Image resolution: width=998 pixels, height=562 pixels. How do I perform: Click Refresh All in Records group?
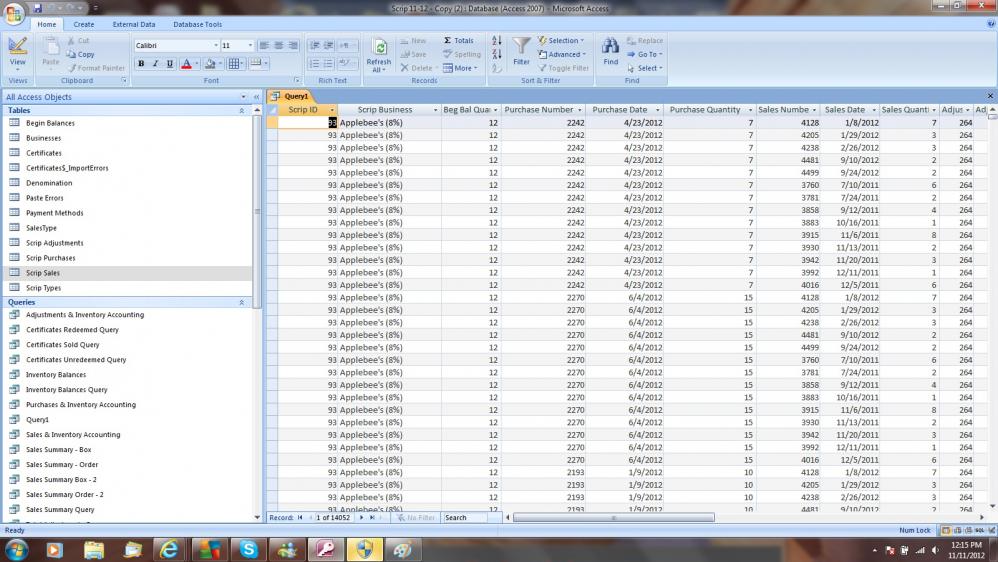[379, 55]
